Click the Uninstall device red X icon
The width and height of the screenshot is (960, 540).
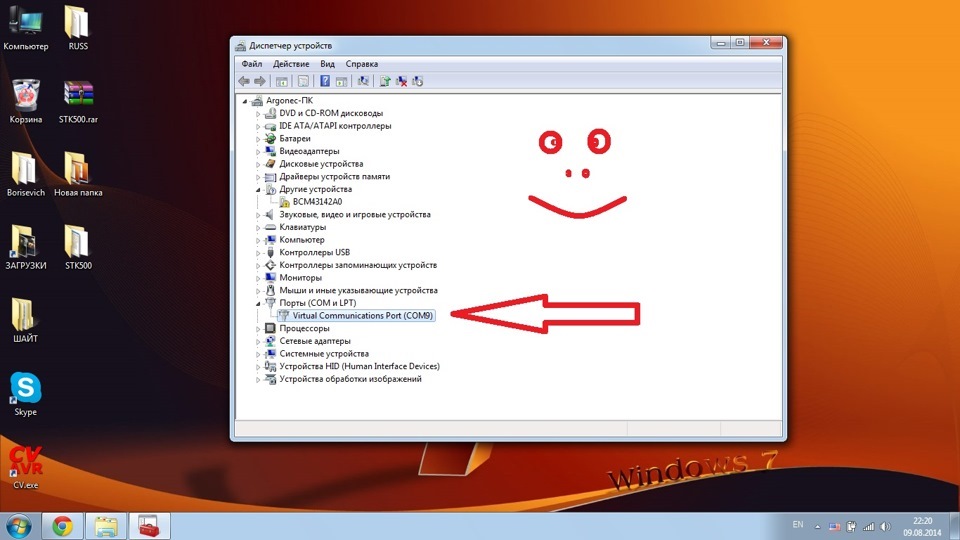(x=402, y=81)
